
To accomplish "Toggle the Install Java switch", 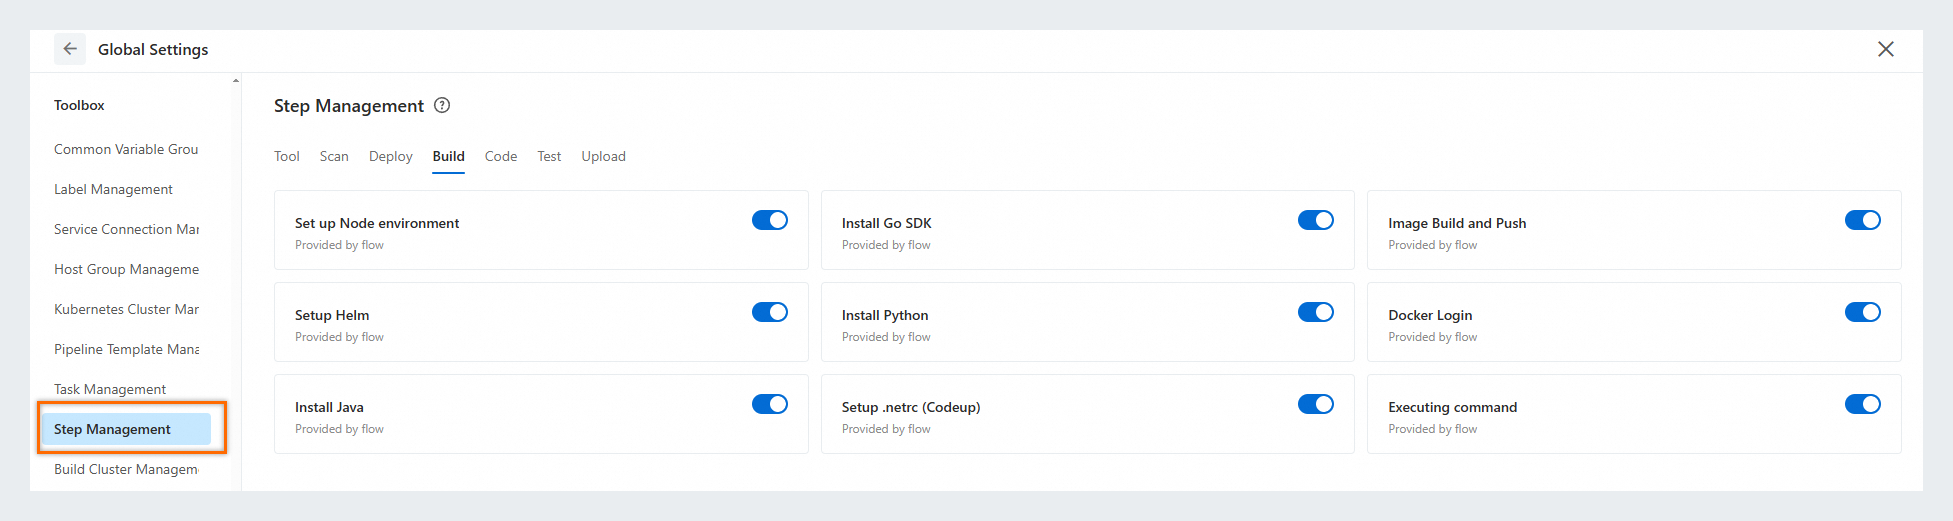I will click(769, 404).
